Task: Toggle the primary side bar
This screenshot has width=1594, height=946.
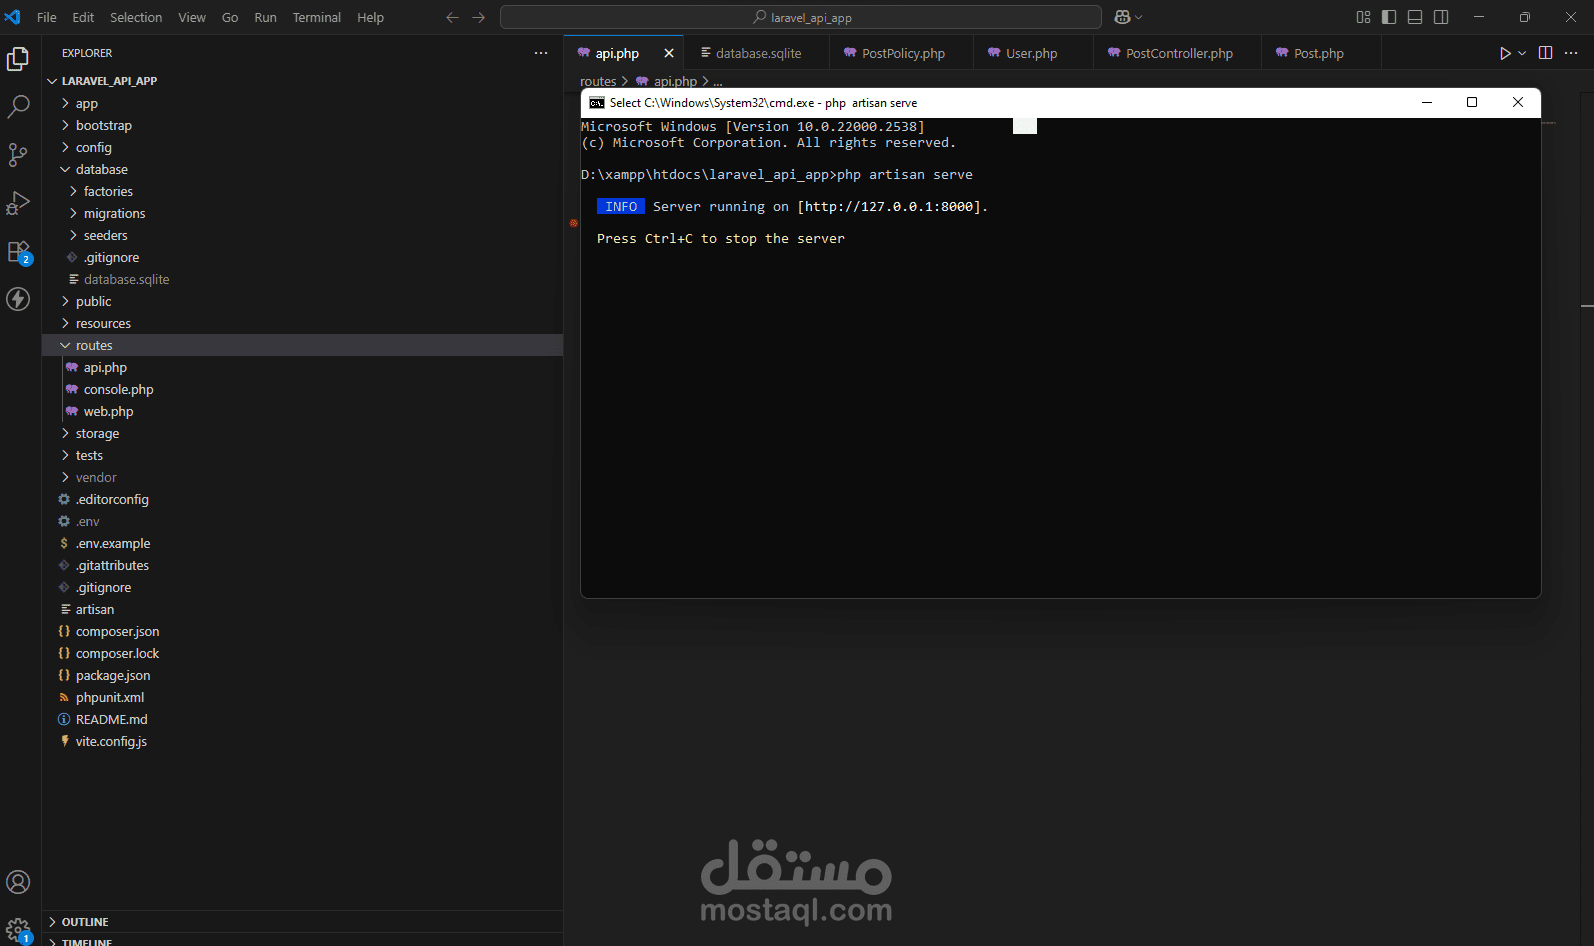Action: [1389, 17]
